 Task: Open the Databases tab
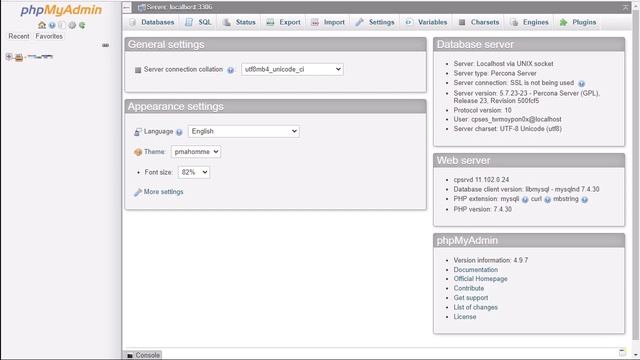pyautogui.click(x=151, y=22)
